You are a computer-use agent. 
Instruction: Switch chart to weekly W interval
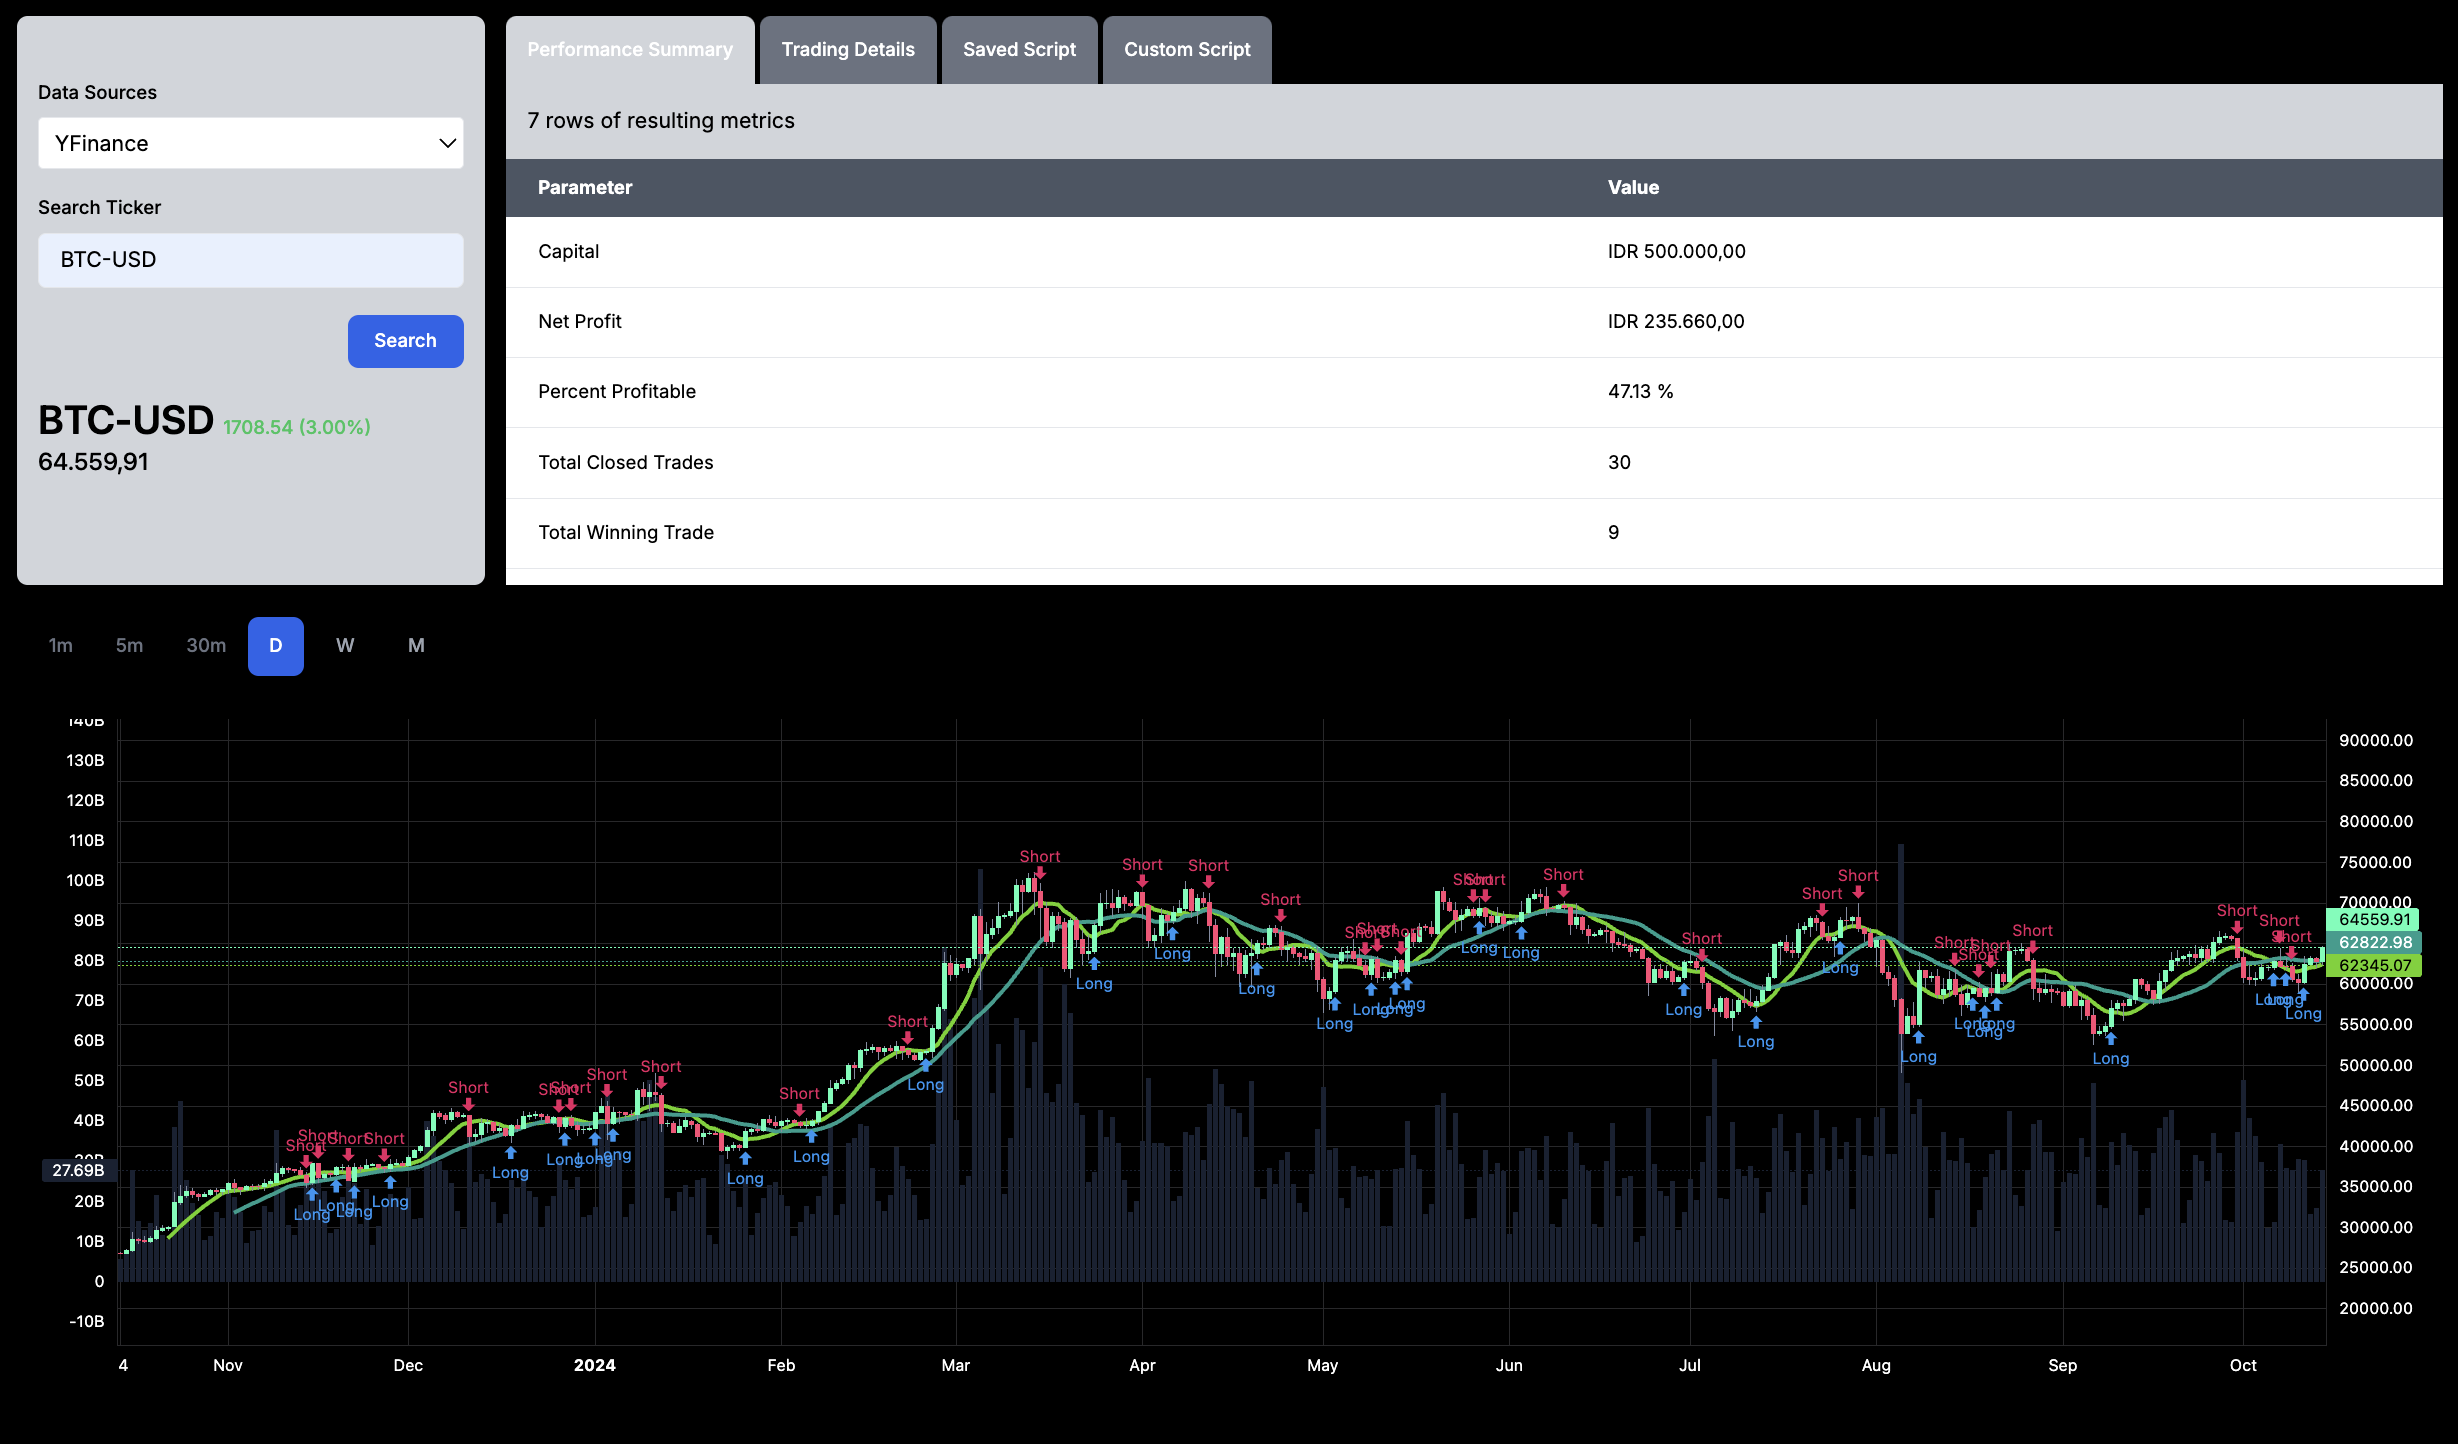[345, 646]
